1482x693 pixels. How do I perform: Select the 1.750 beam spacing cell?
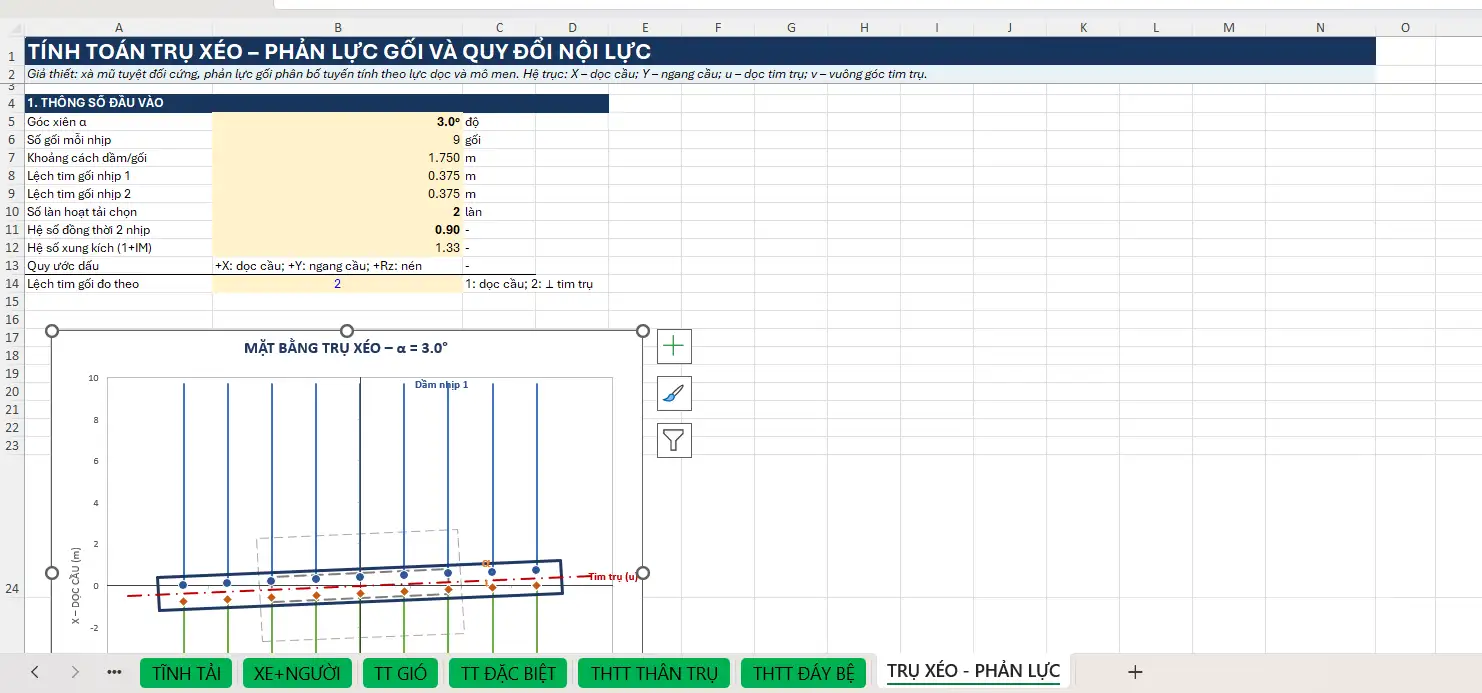(x=337, y=158)
